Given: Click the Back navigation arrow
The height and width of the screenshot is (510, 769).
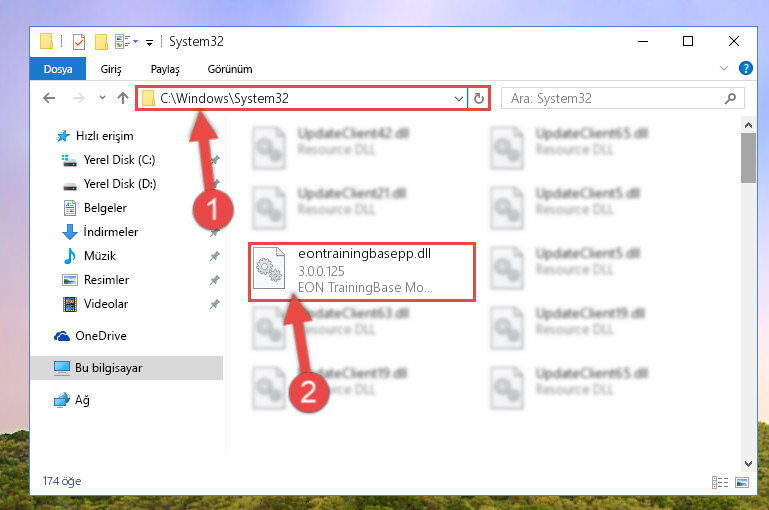Looking at the screenshot, I should 49,99.
